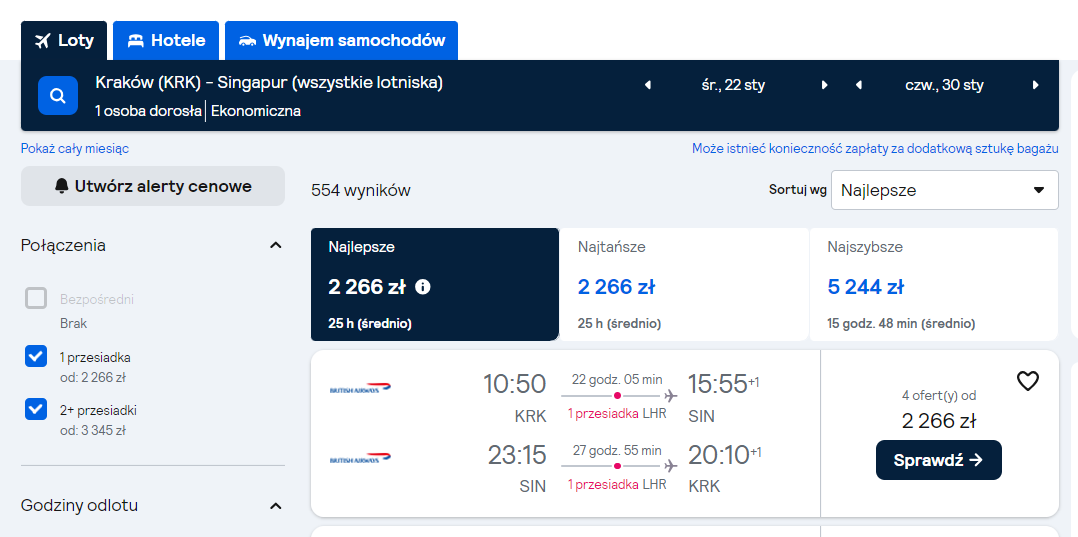Collapse the Godziny odlotu section
This screenshot has width=1078, height=537.
(x=276, y=506)
